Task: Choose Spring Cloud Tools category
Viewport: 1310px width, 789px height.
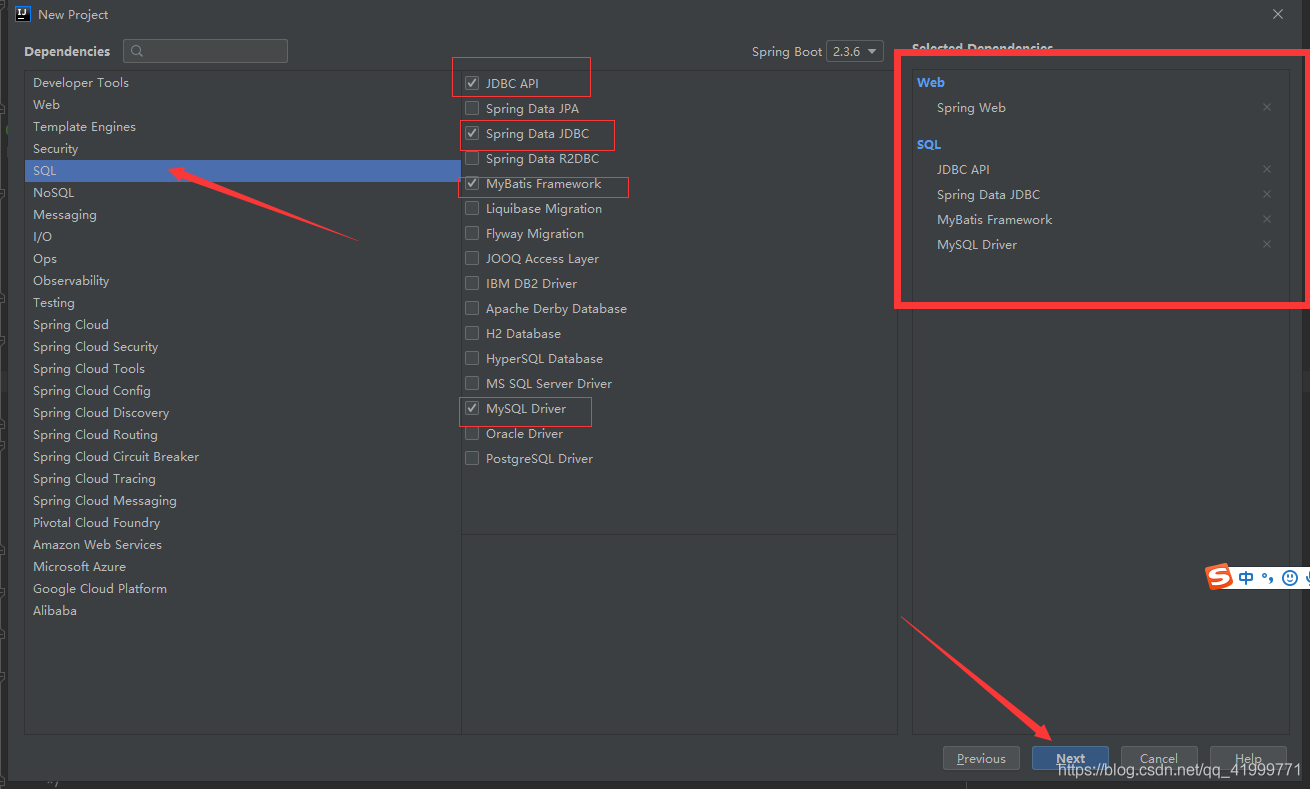Action: pos(242,368)
